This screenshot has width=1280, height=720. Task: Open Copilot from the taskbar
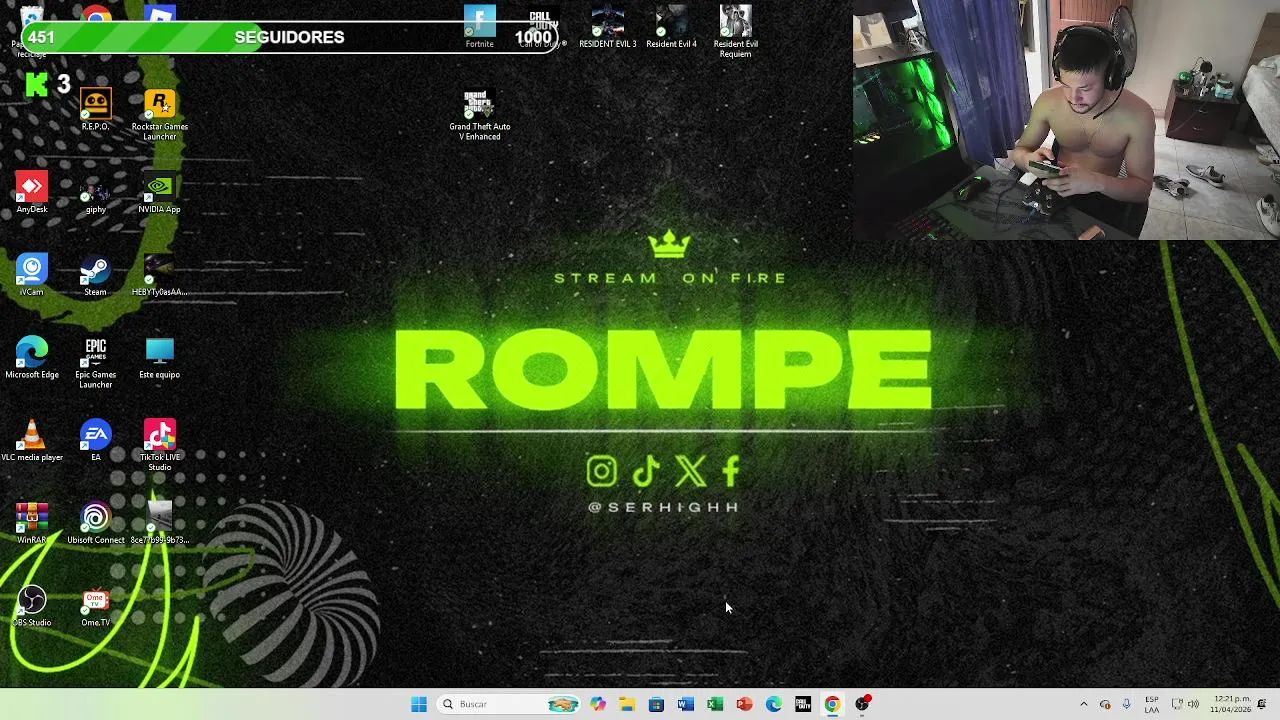[598, 704]
